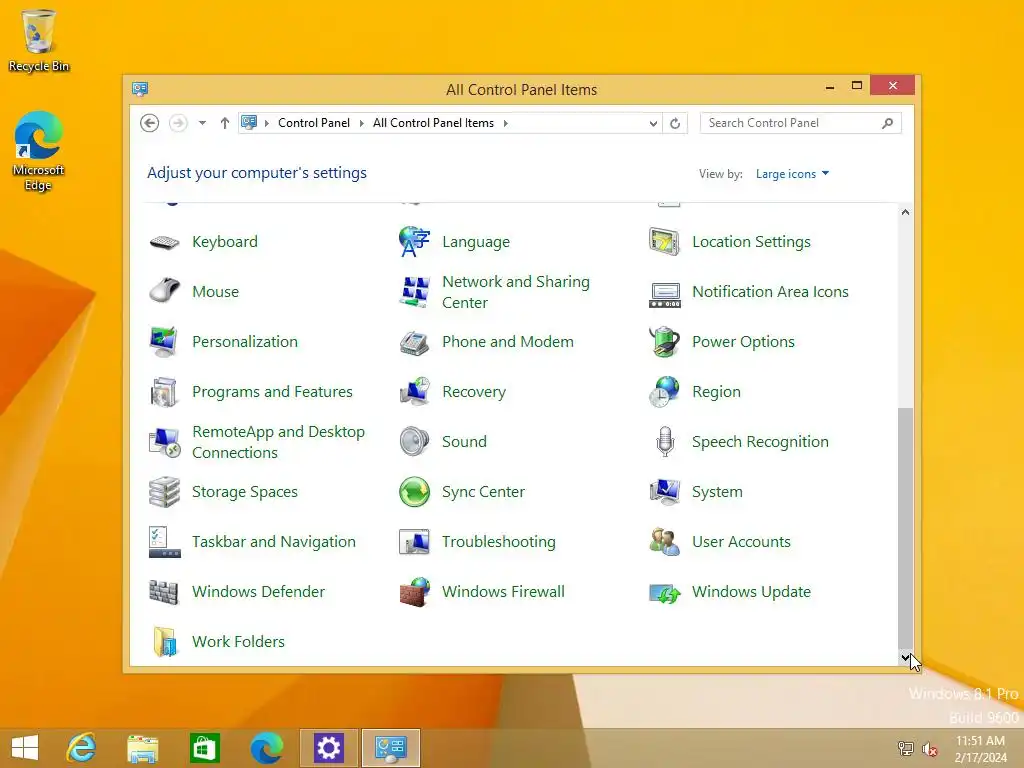This screenshot has height=768, width=1024.
Task: Open the Work Folders icon
Action: point(164,642)
